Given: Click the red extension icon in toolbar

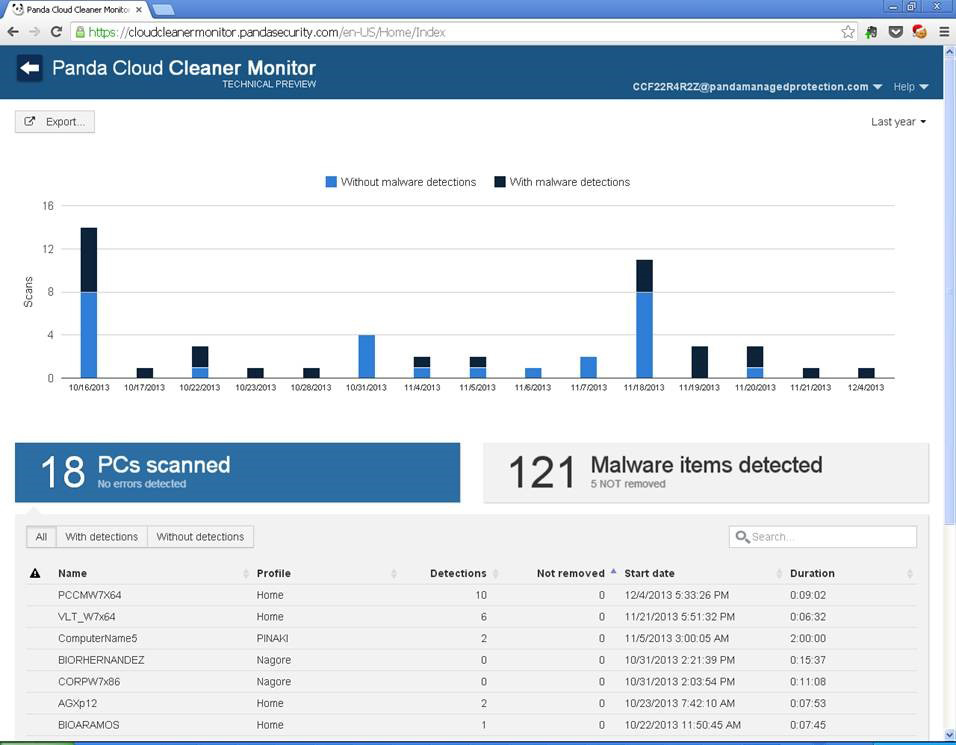Looking at the screenshot, I should pos(919,32).
